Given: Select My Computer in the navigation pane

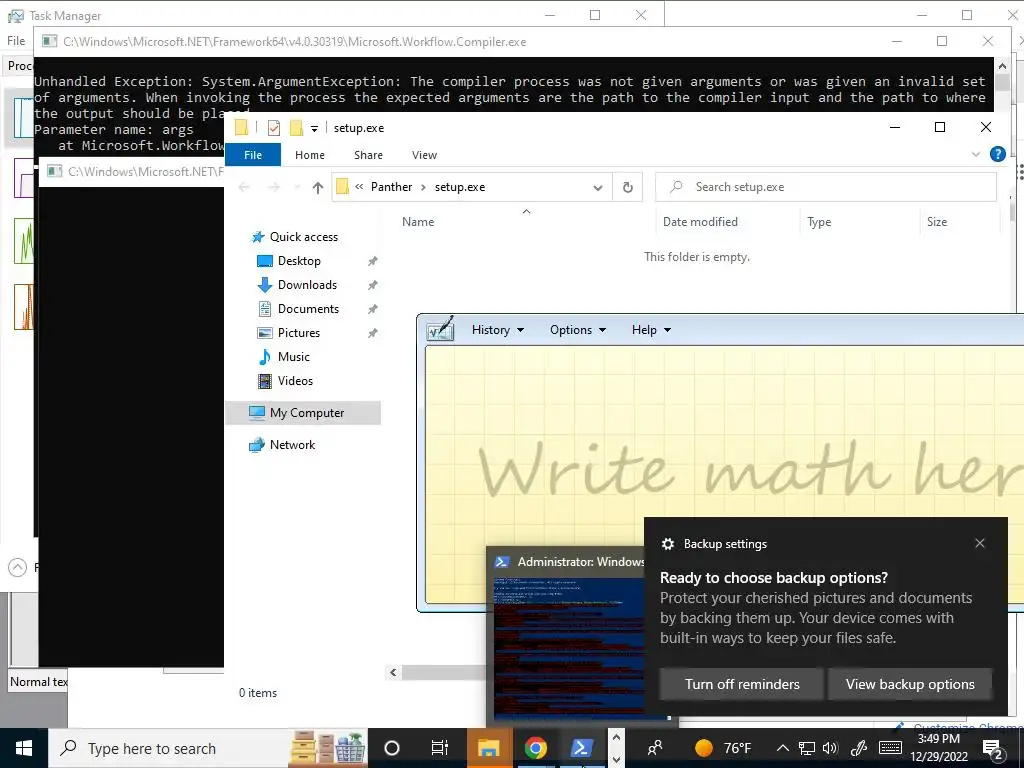Looking at the screenshot, I should click(303, 413).
